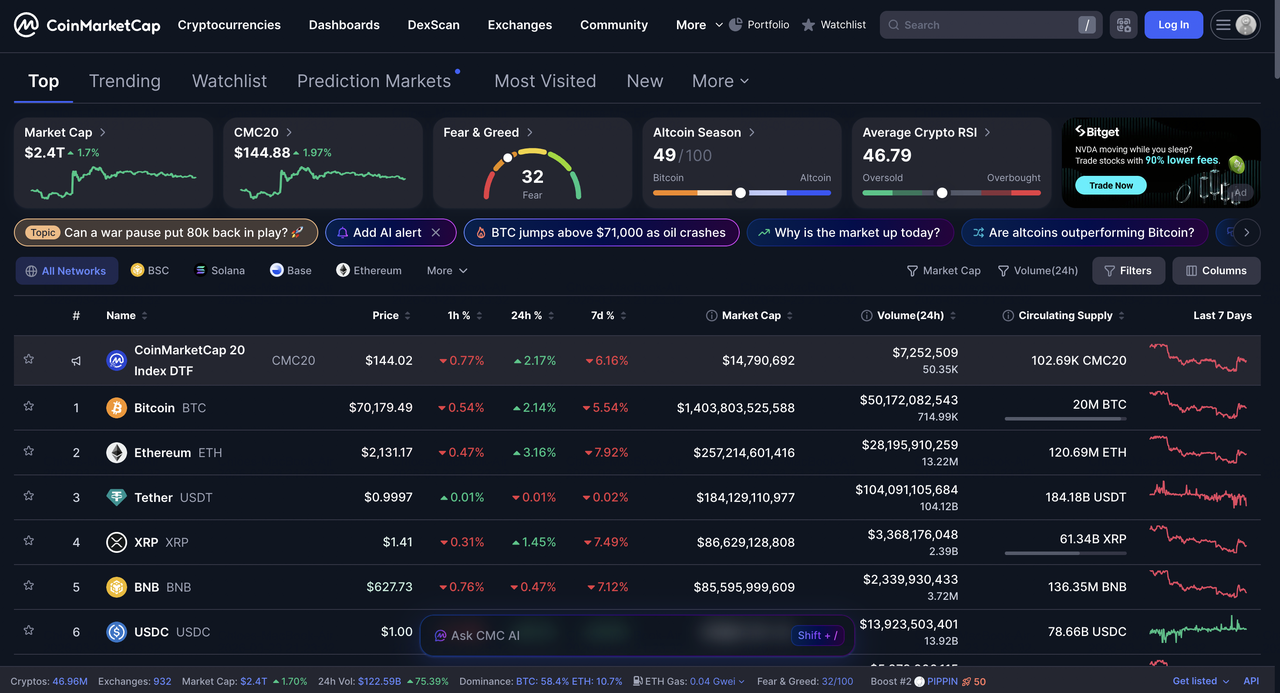
Task: Click the Tether coin icon
Action: point(117,498)
